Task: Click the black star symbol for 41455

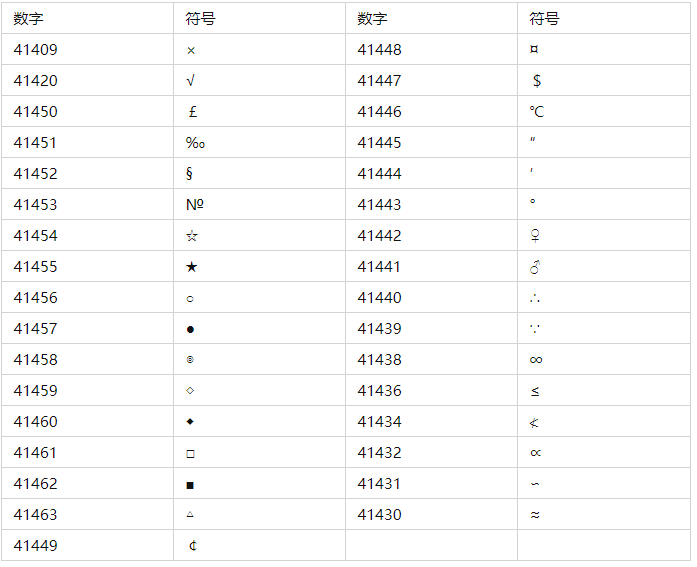Action: [x=192, y=267]
